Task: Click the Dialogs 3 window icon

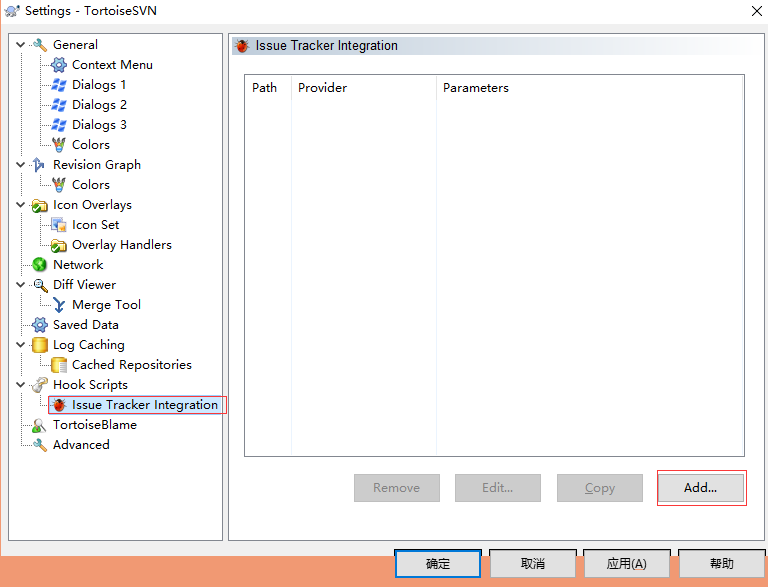Action: pos(59,125)
